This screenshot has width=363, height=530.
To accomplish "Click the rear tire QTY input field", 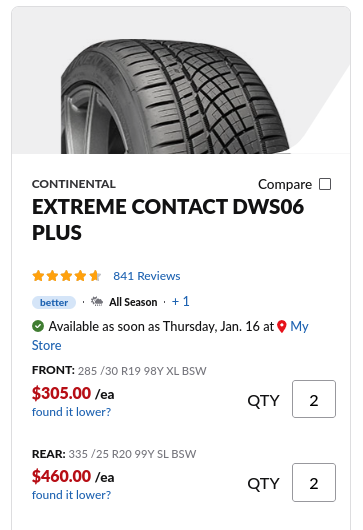I will tap(314, 482).
